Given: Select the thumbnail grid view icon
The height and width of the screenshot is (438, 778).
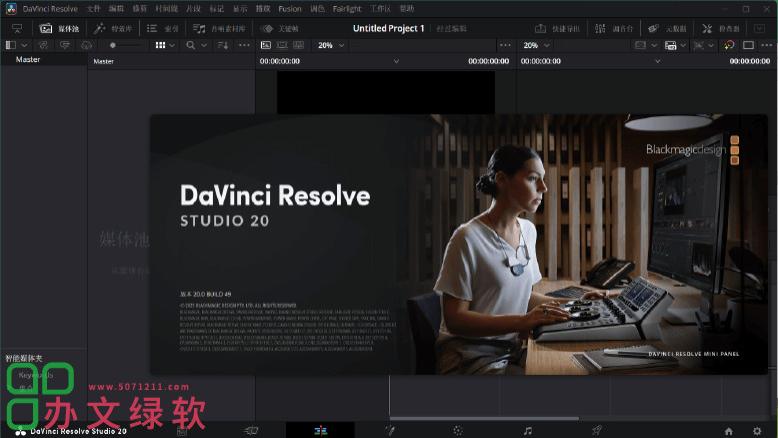Looking at the screenshot, I should (x=160, y=45).
